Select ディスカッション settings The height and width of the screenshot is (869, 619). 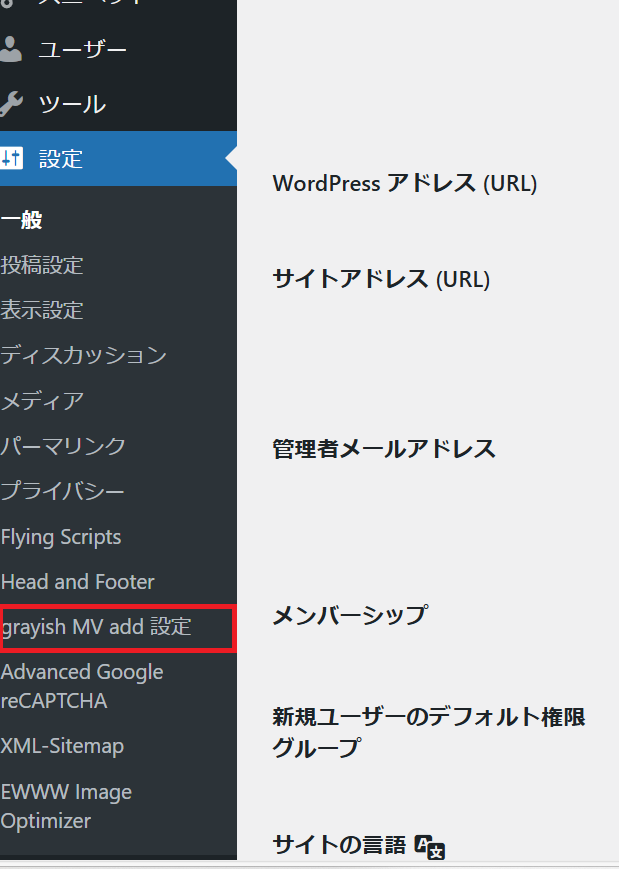pyautogui.click(x=83, y=355)
